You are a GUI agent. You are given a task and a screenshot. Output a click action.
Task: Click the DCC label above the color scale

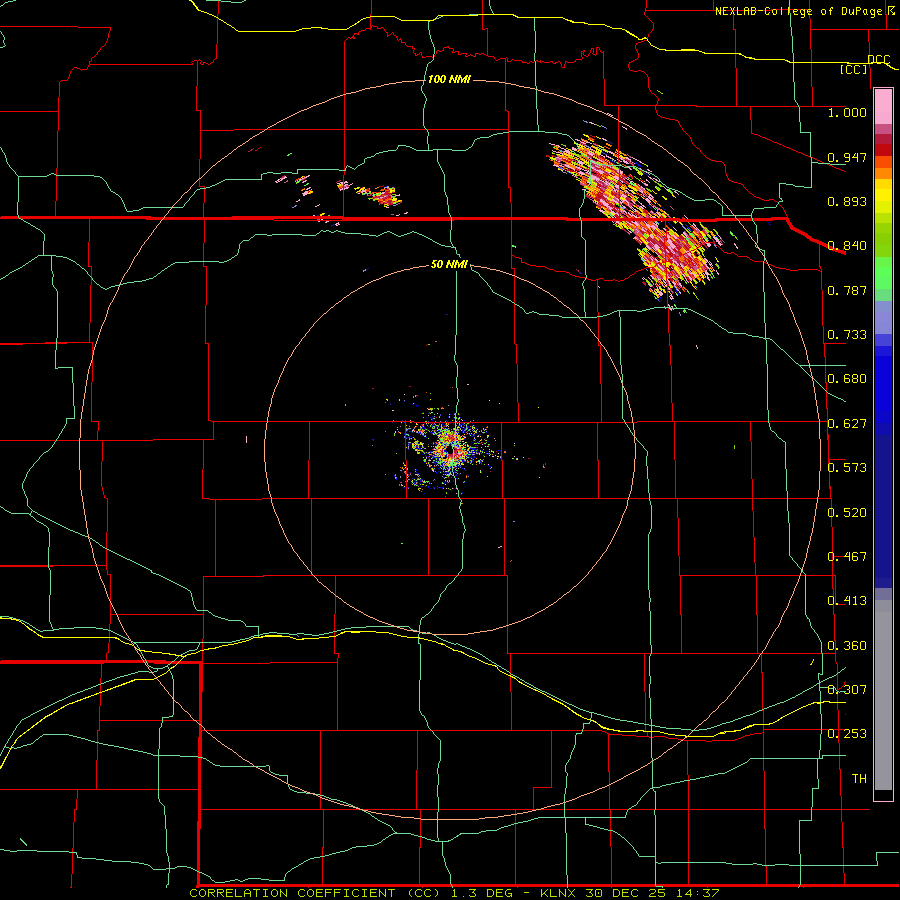pos(878,59)
